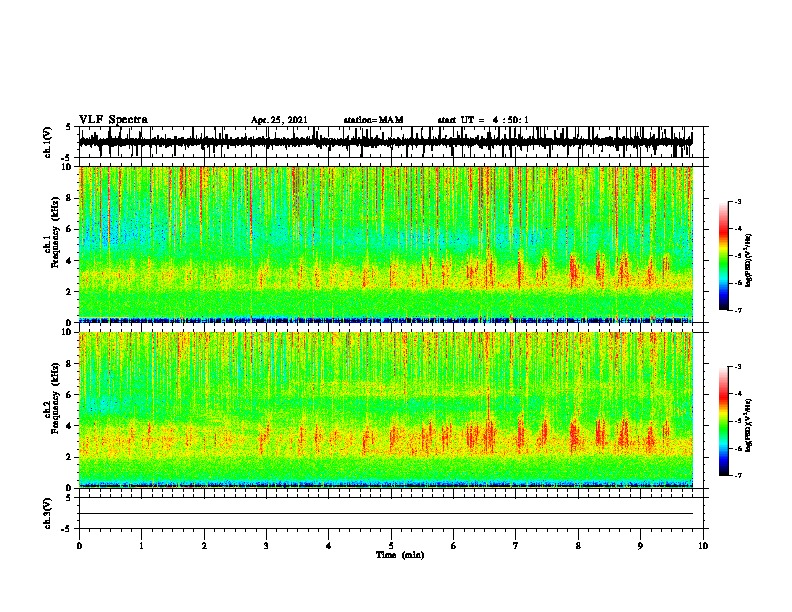
Task: Click the "ch.3(V)" bottom panel axis label
Action: point(47,513)
